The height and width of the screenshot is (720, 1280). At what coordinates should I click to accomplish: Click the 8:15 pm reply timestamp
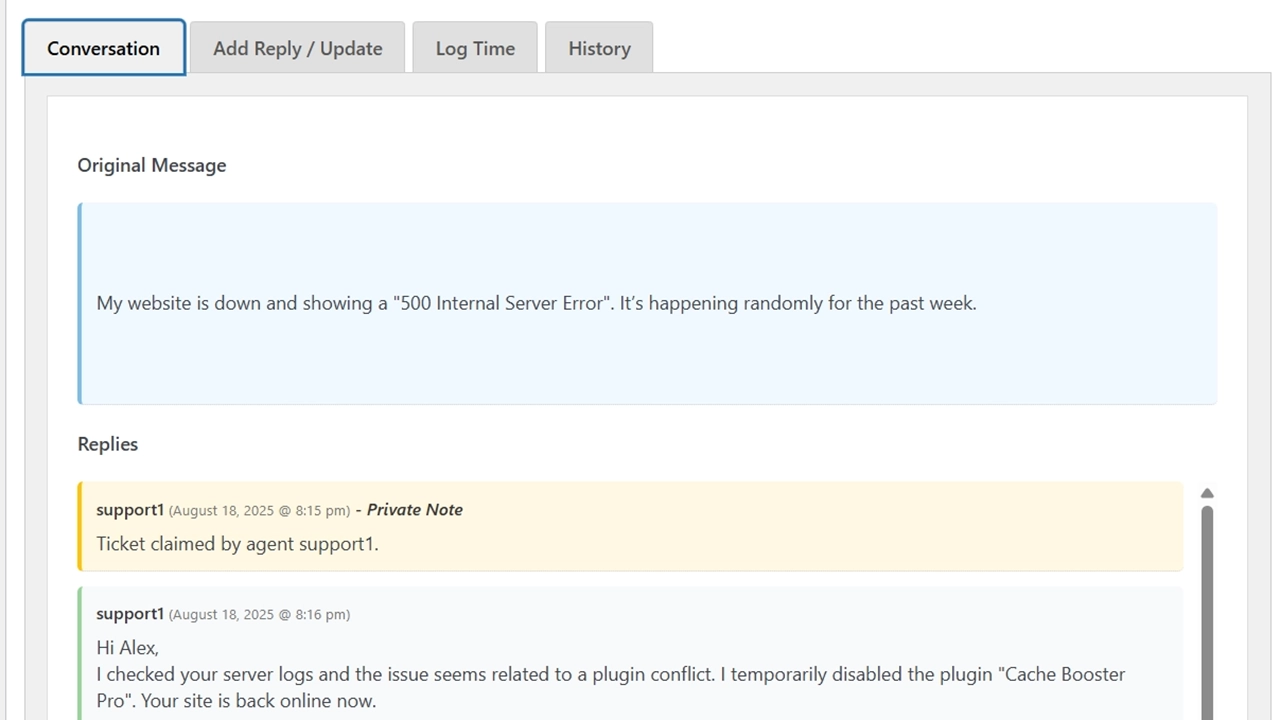click(259, 511)
